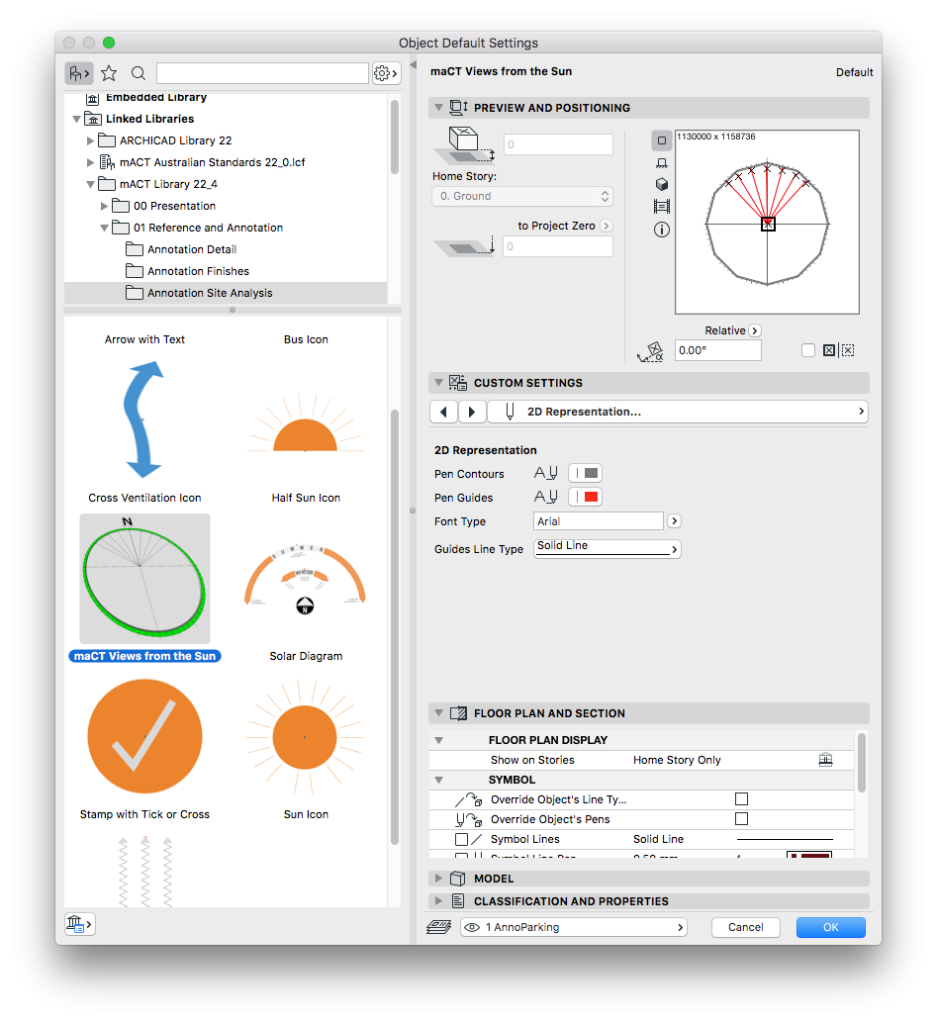Open the Home Story dropdown
The height and width of the screenshot is (1024, 937).
tap(522, 196)
